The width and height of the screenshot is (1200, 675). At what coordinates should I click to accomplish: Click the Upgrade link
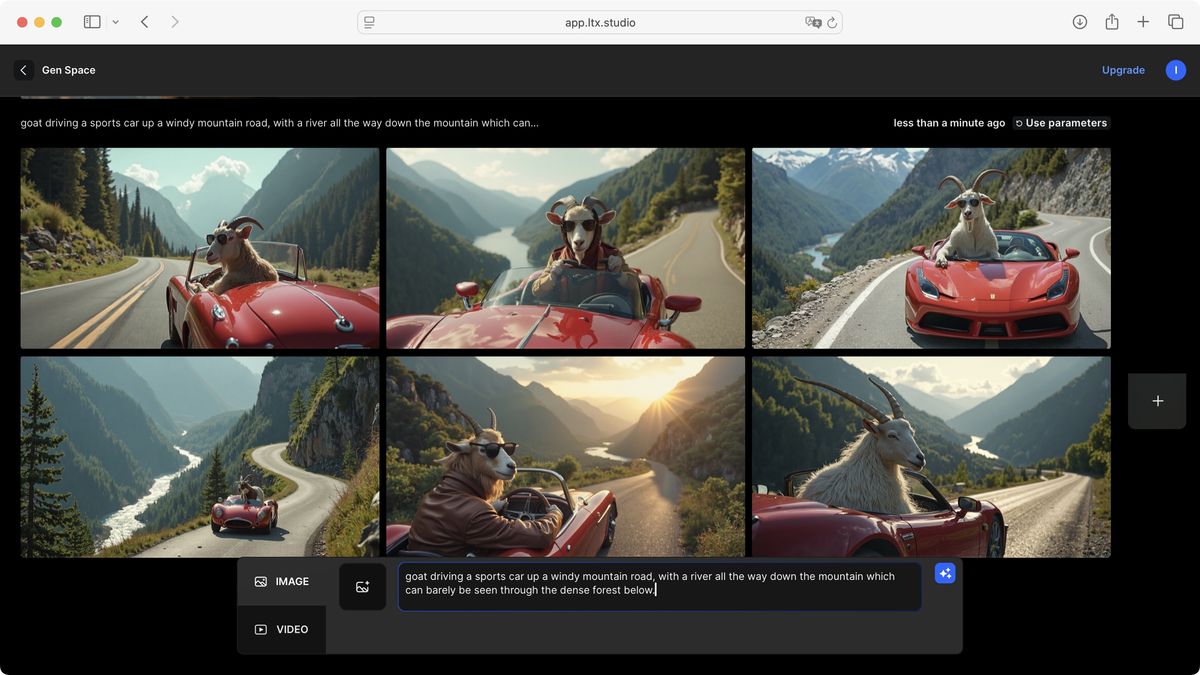pos(1123,70)
